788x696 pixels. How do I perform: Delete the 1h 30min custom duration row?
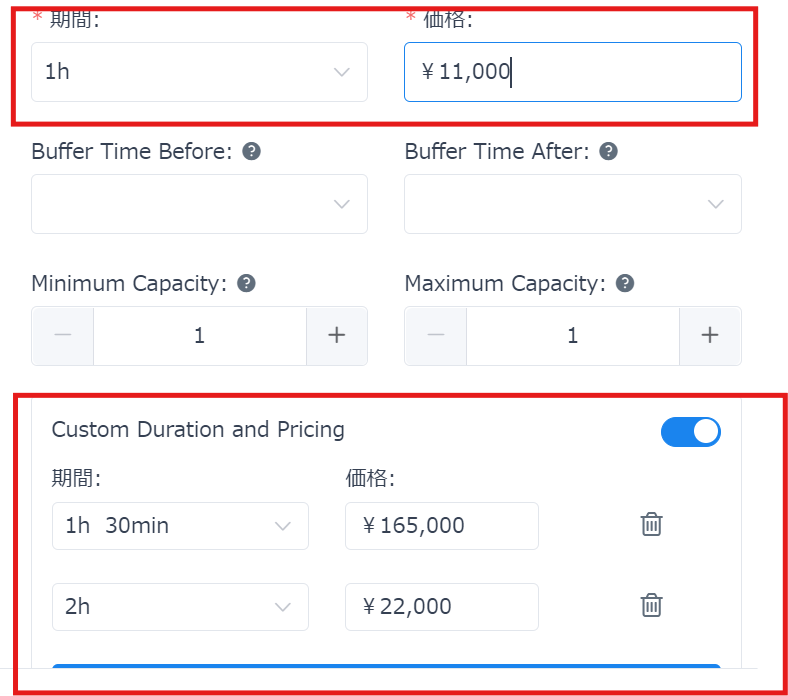pos(651,525)
